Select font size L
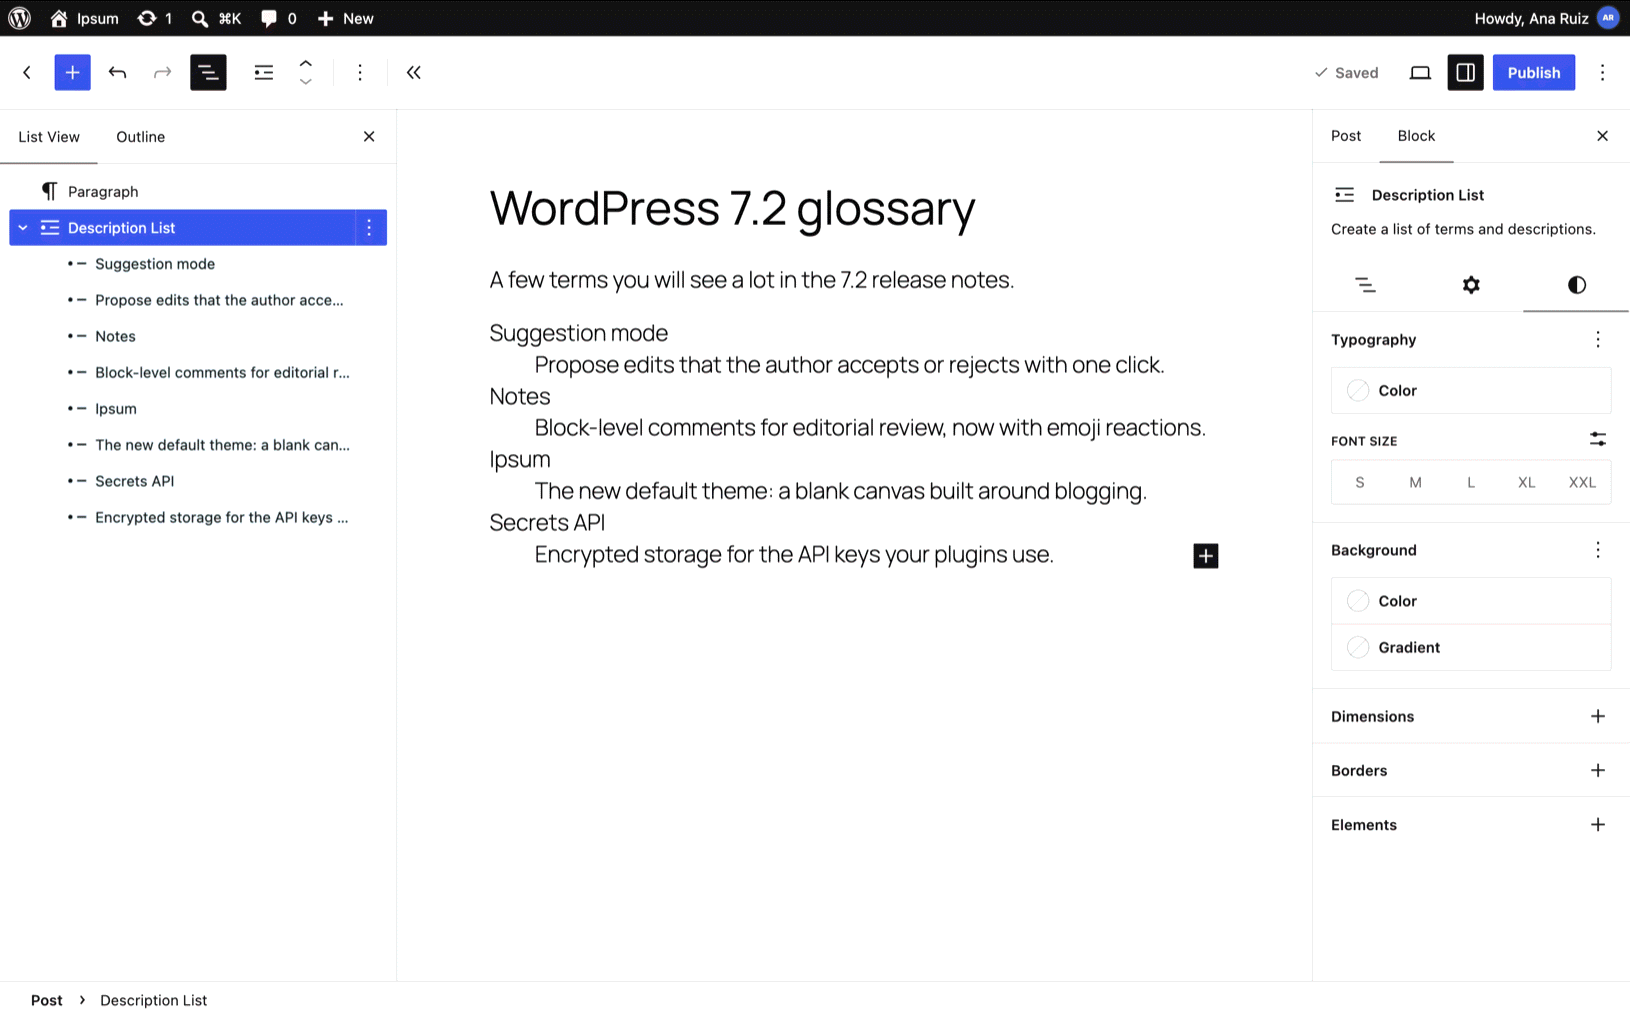Screen dimensions: 1630x1018 tap(1471, 482)
